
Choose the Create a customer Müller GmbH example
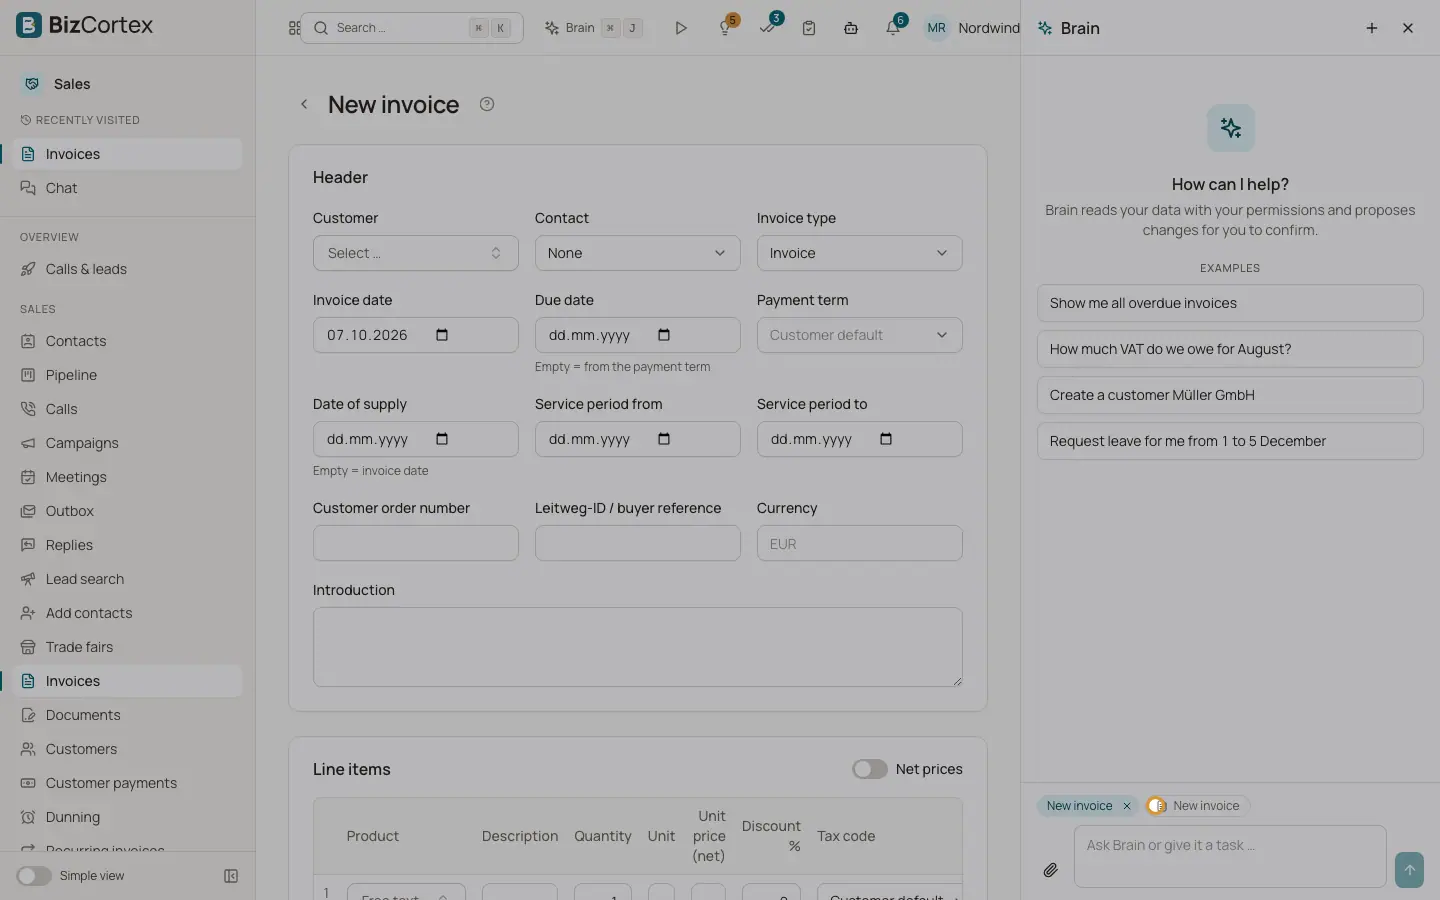click(x=1230, y=395)
